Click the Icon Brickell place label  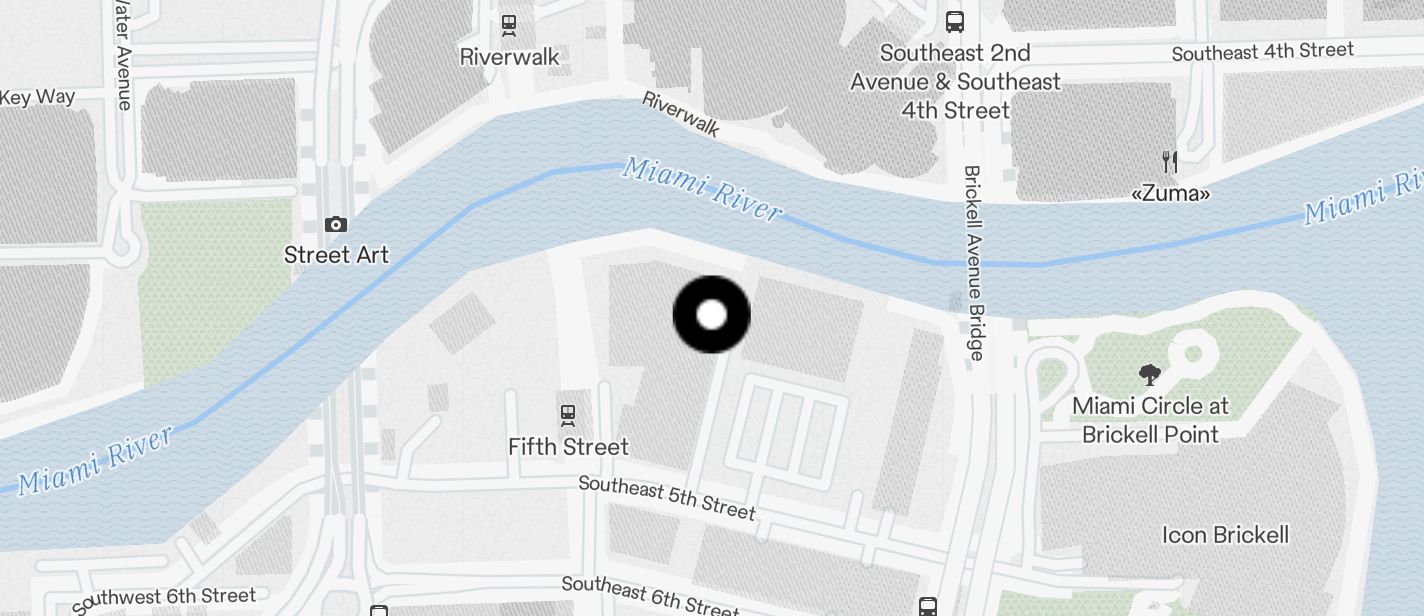click(x=1225, y=535)
